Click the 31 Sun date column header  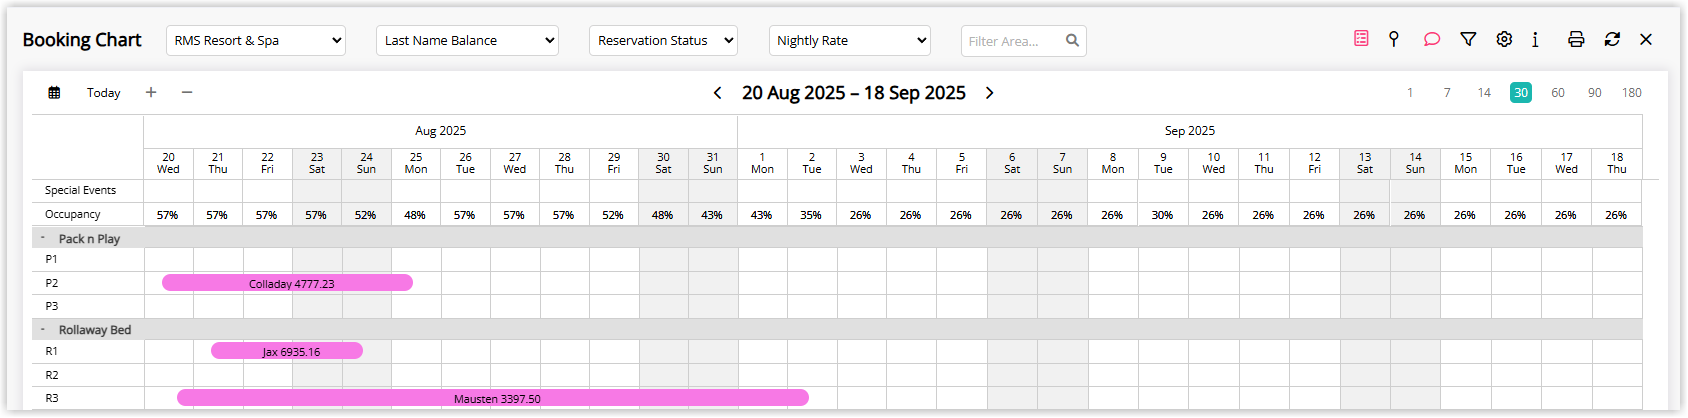pos(712,163)
